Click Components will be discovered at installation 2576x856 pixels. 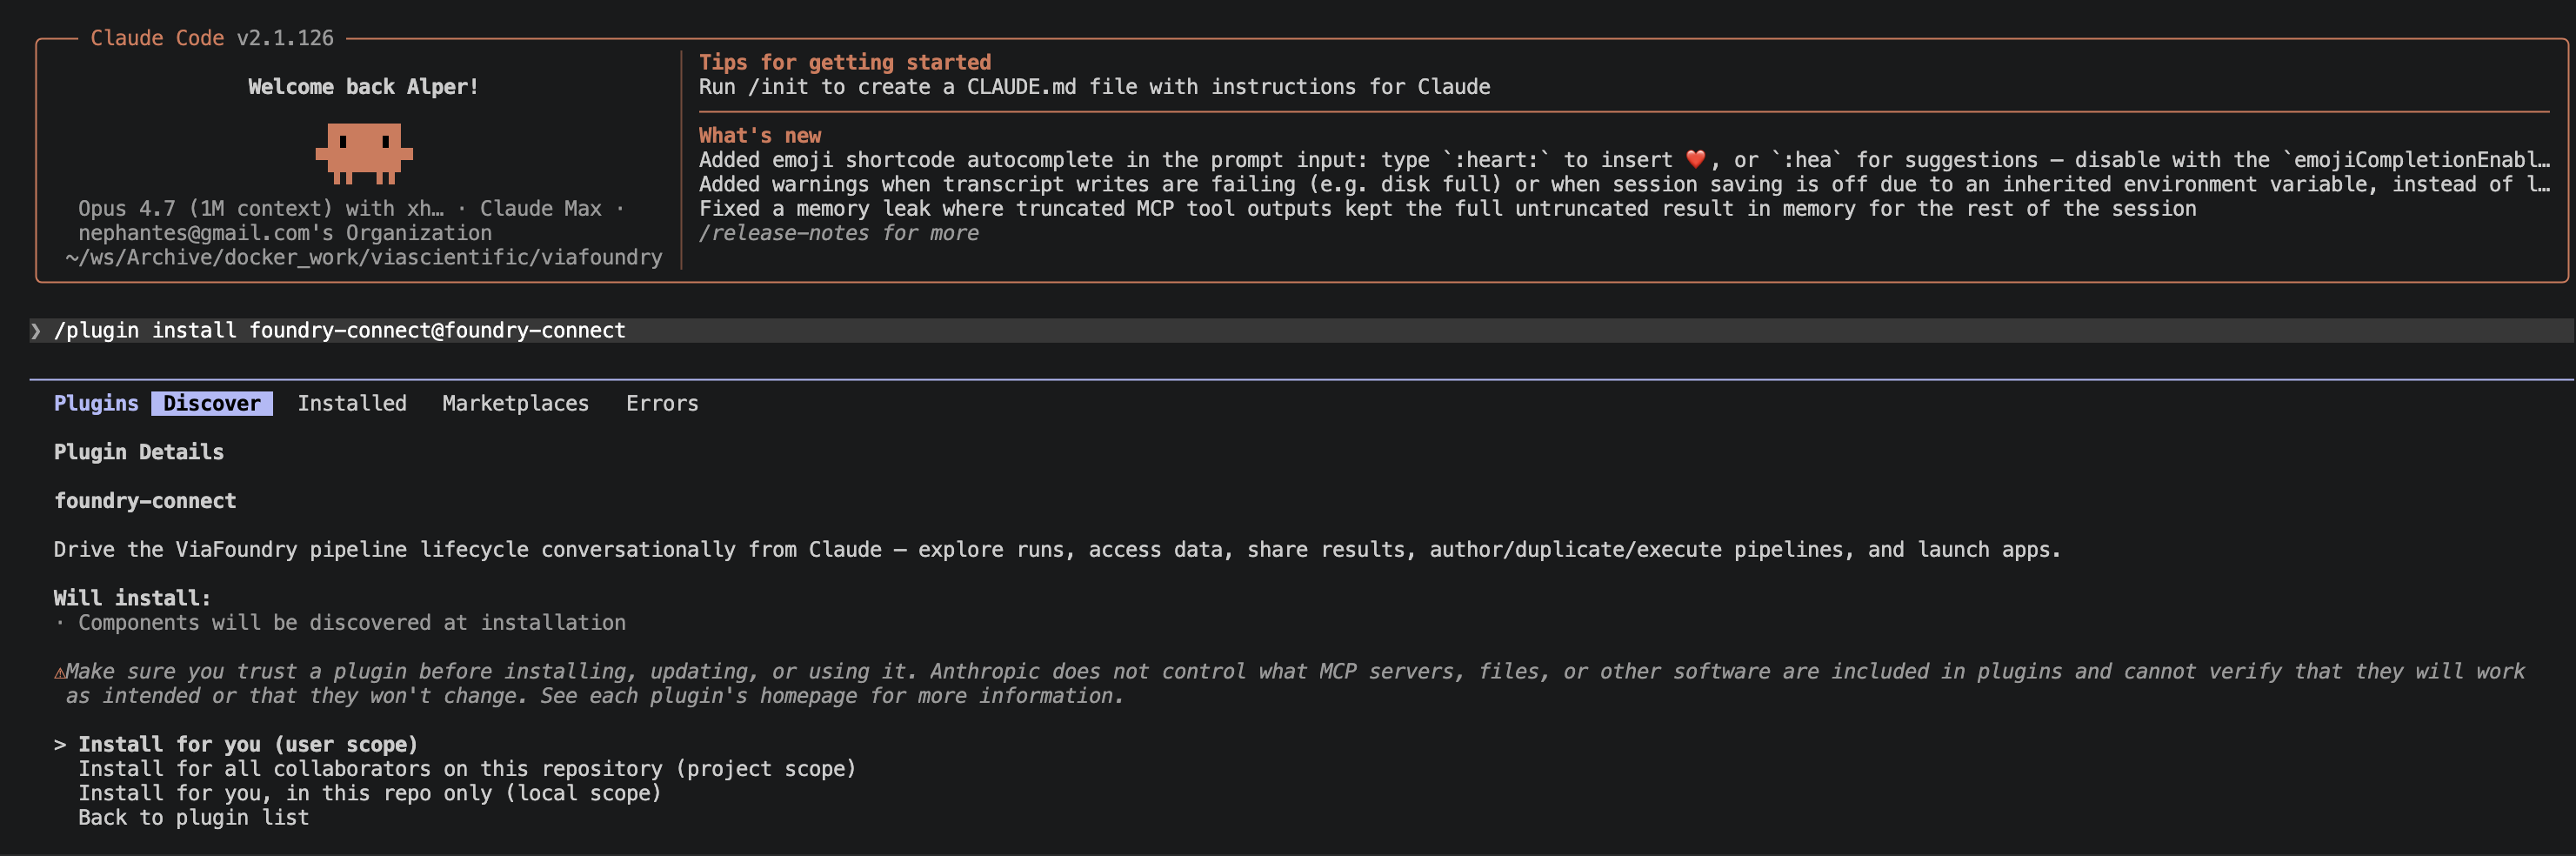[x=352, y=623]
